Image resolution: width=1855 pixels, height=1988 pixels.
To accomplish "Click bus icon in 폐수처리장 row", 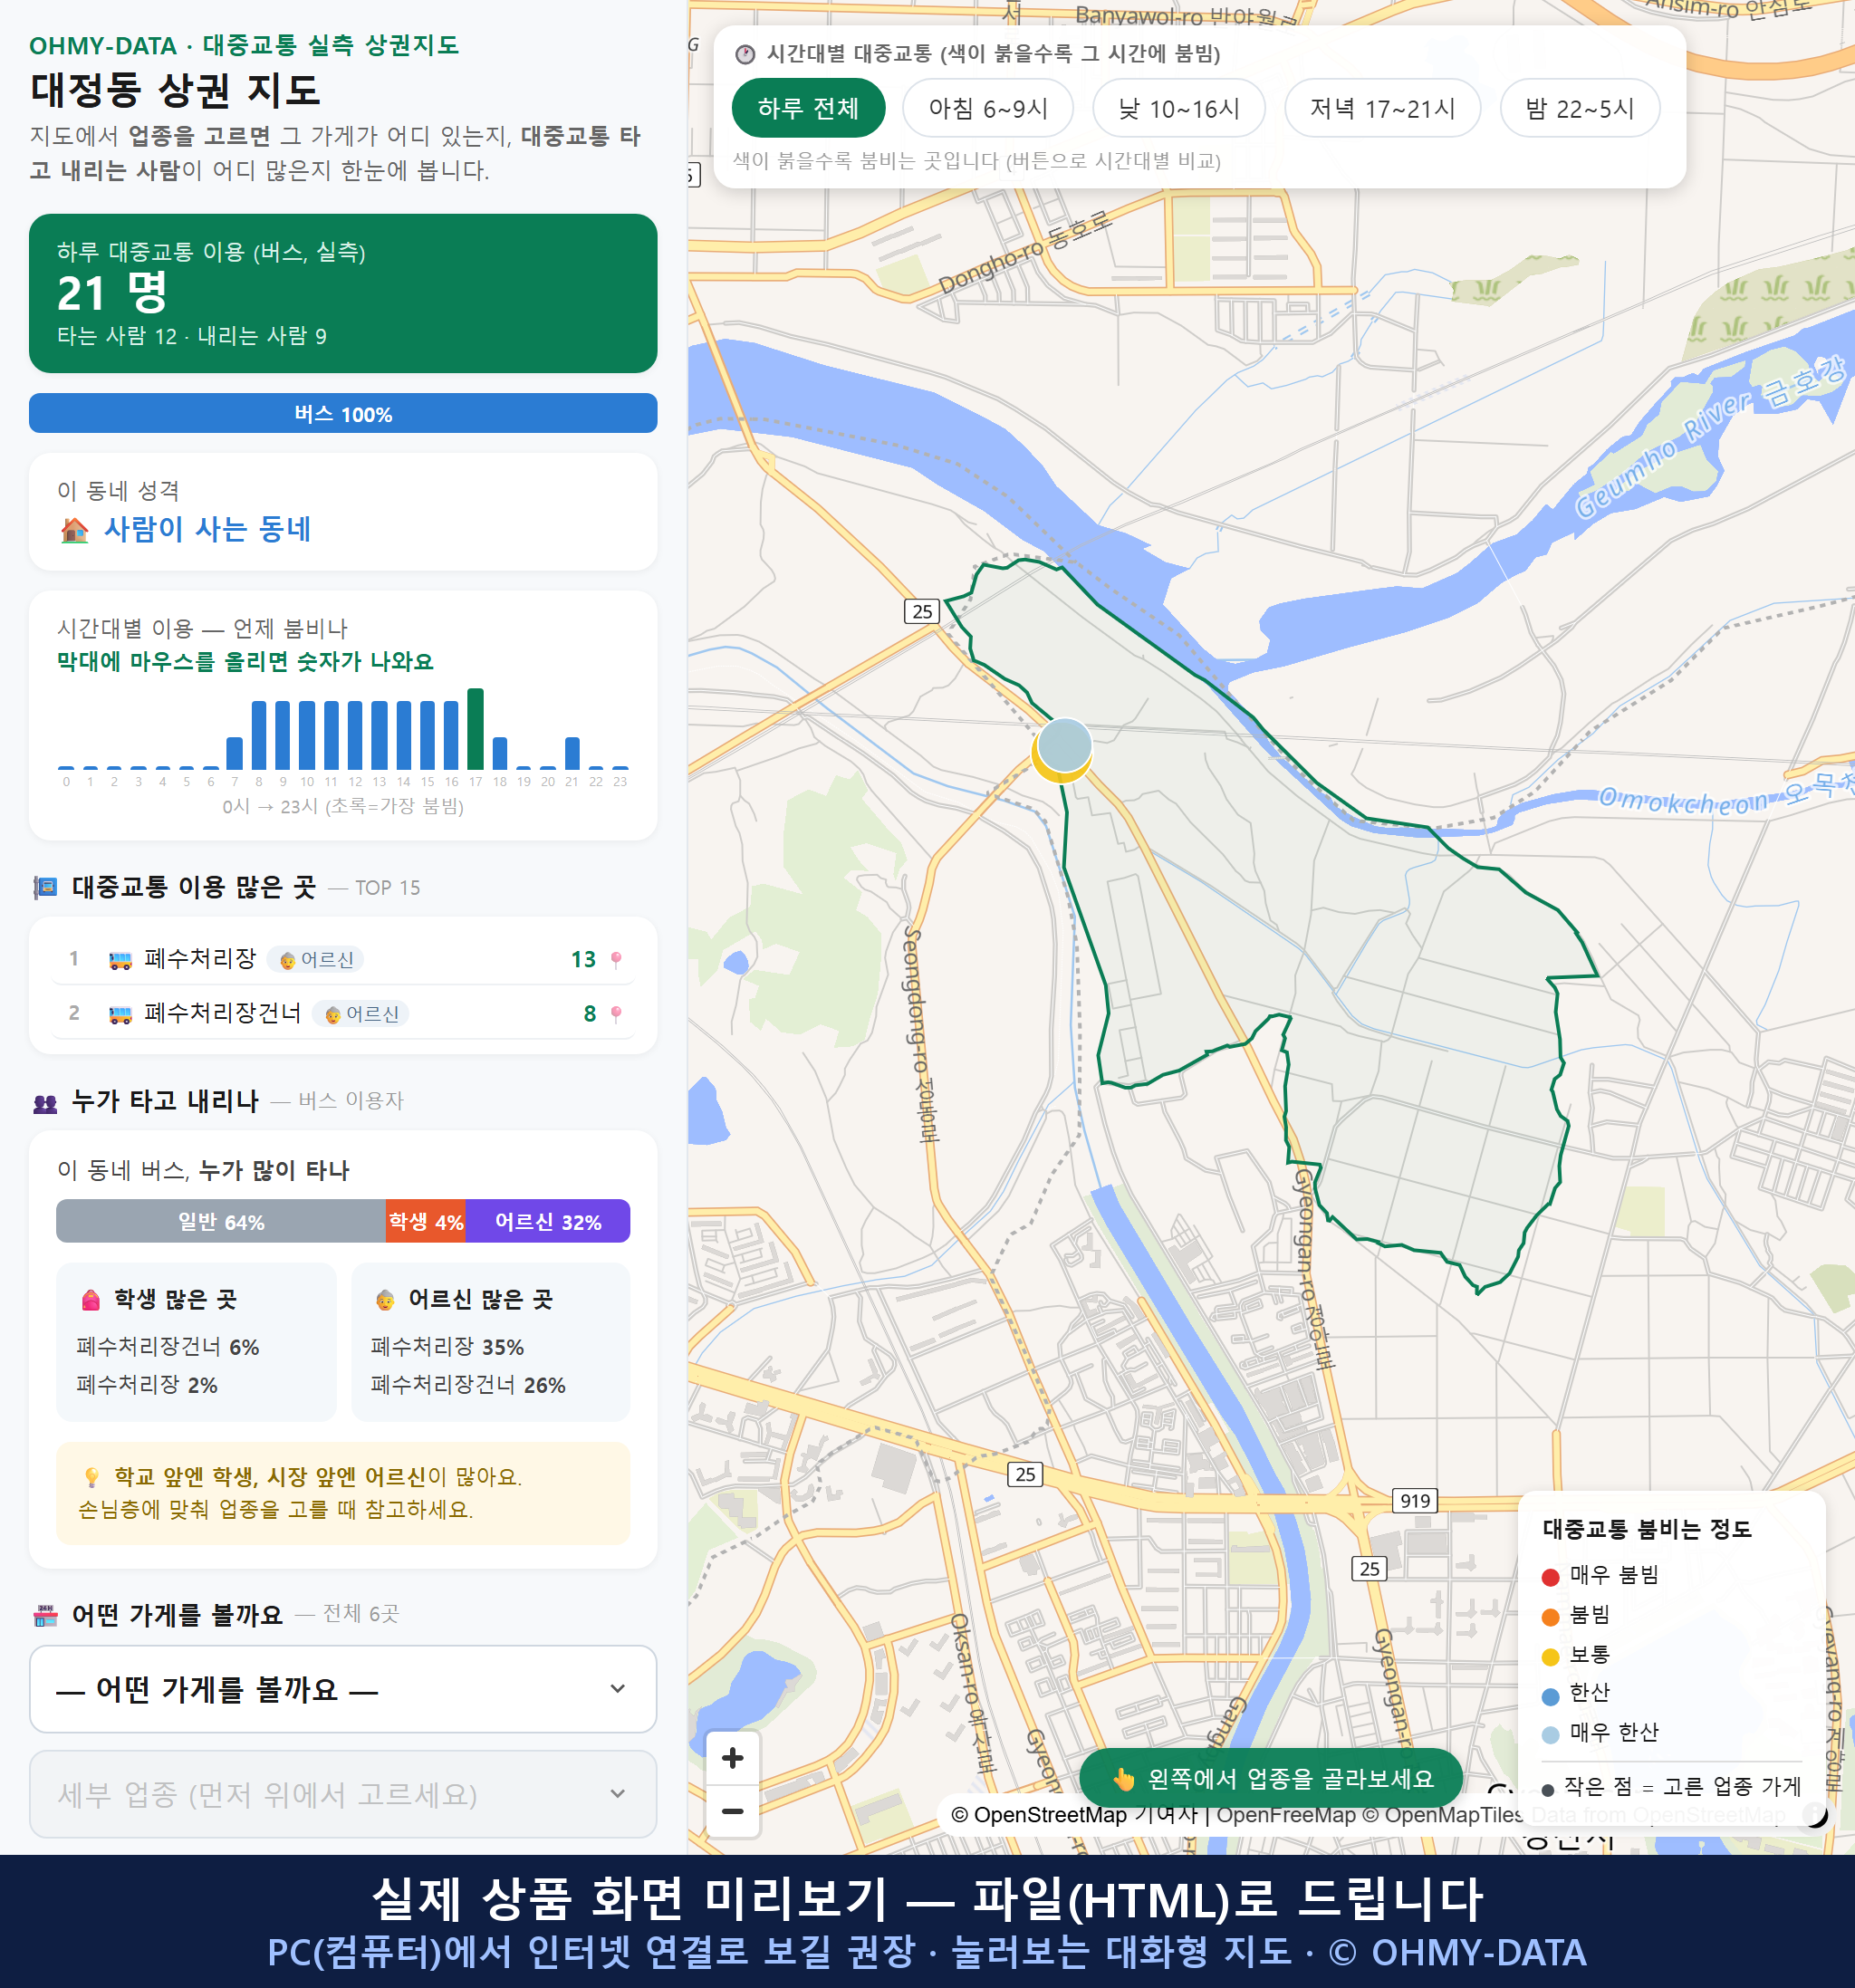I will pyautogui.click(x=120, y=960).
